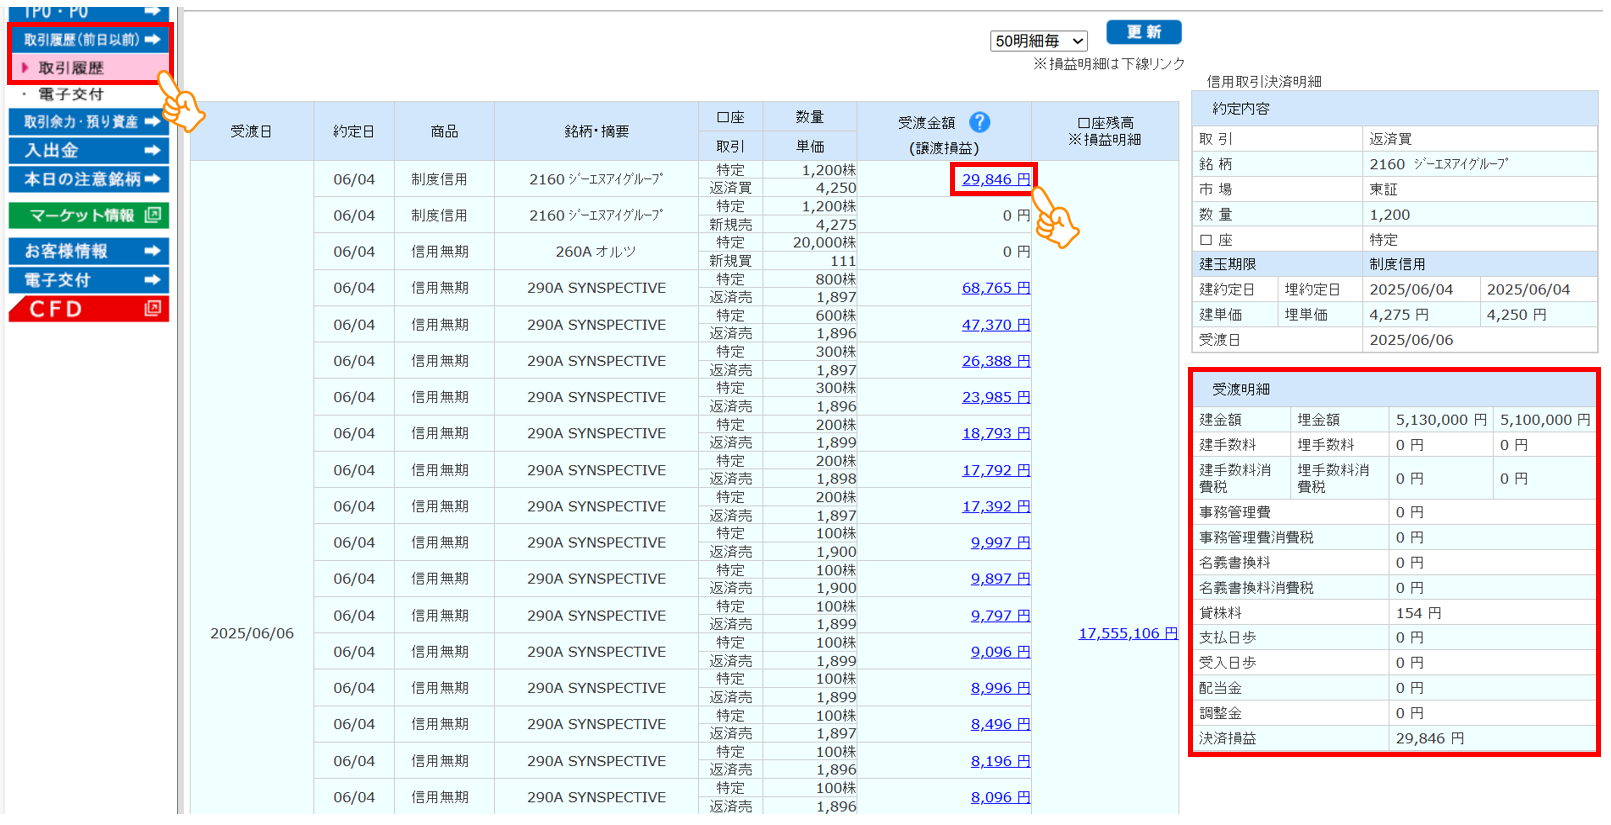Open account balance link 17,555,106 円
Image resolution: width=1611 pixels, height=825 pixels.
click(1128, 633)
